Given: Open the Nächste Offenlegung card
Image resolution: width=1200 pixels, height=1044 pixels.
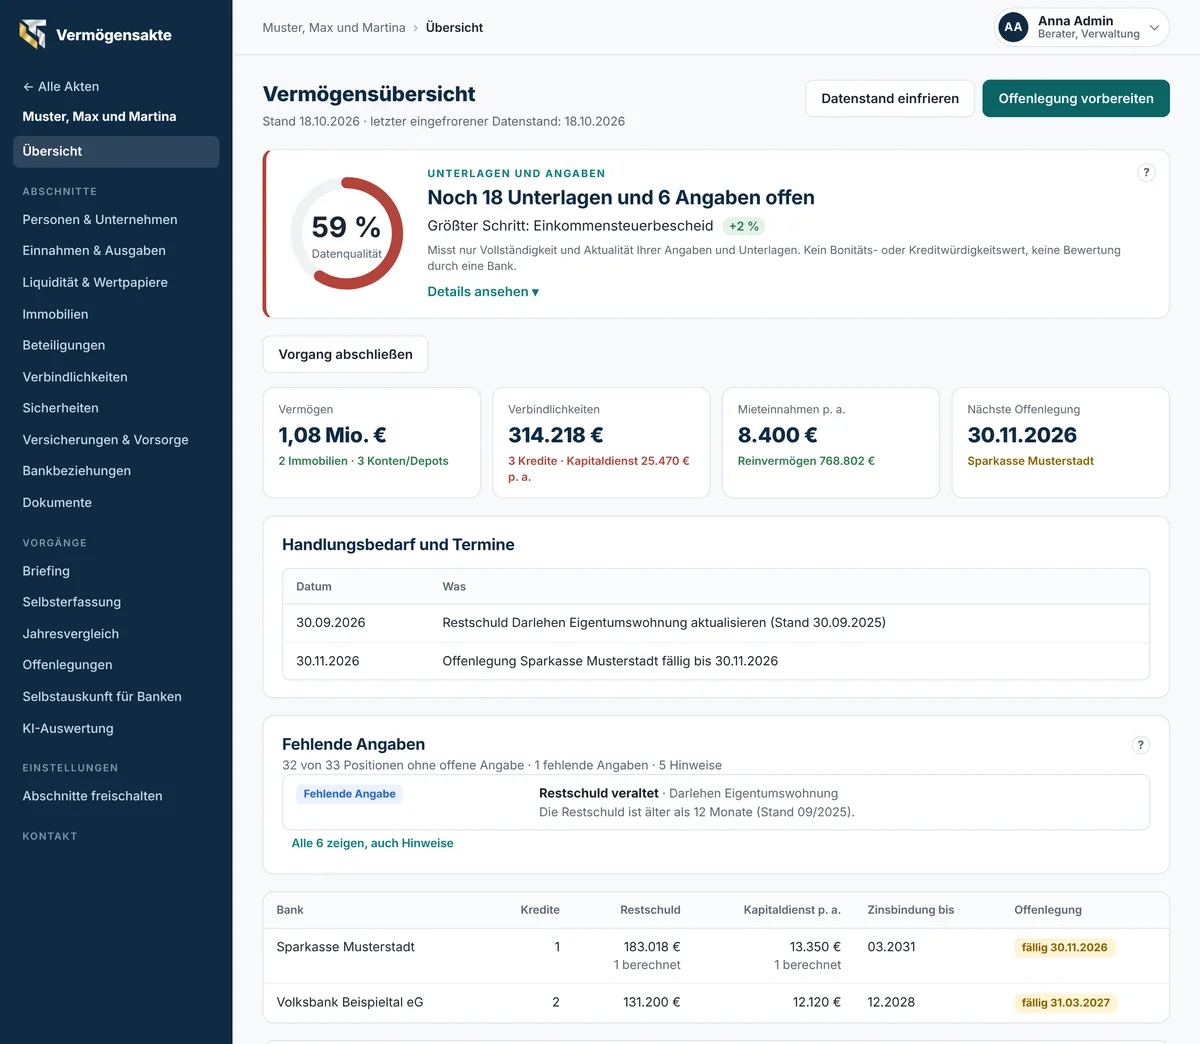Looking at the screenshot, I should tap(1061, 443).
